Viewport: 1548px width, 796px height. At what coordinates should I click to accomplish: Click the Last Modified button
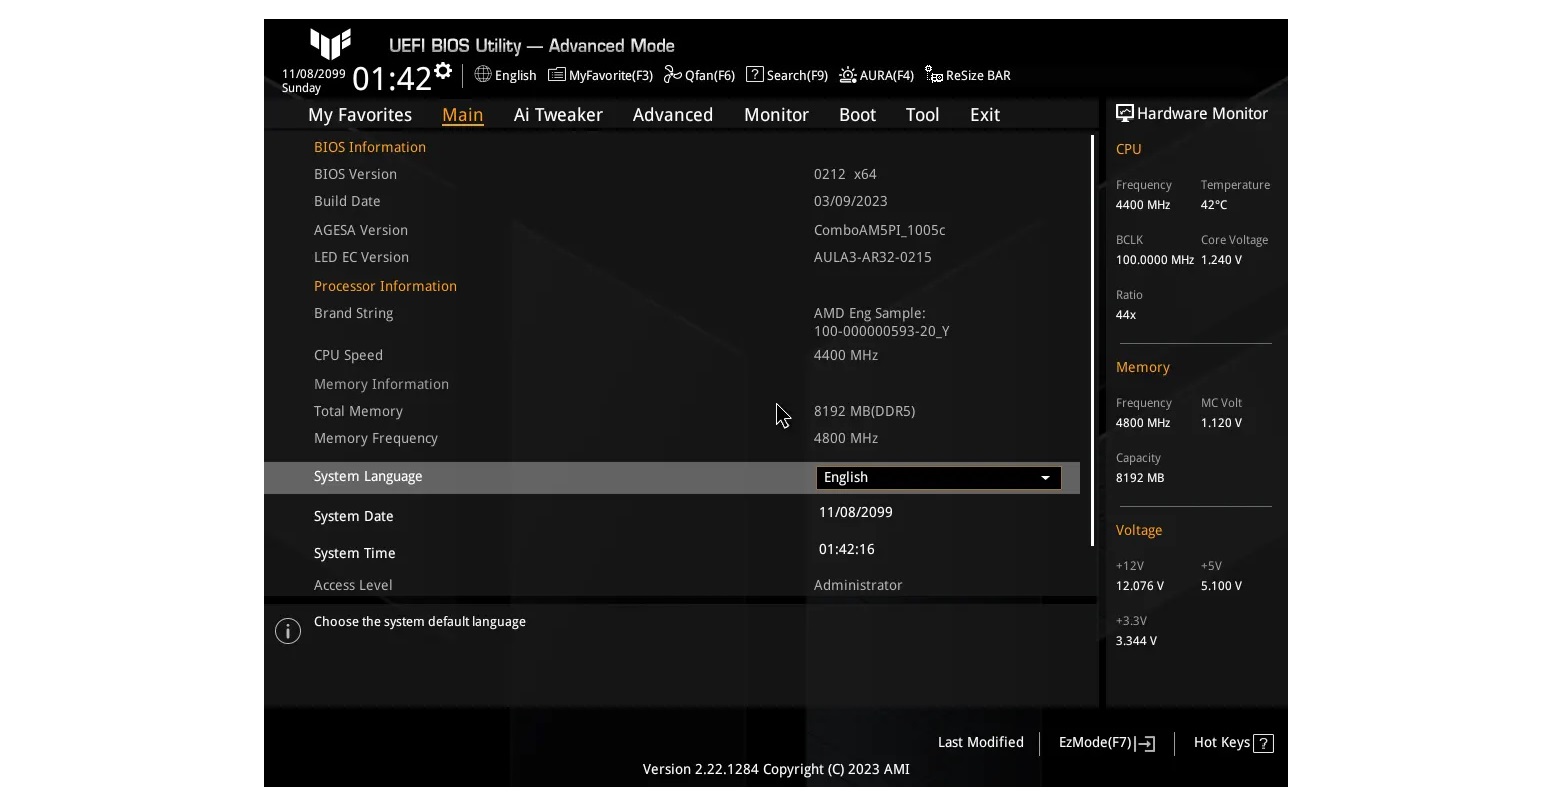tap(980, 742)
